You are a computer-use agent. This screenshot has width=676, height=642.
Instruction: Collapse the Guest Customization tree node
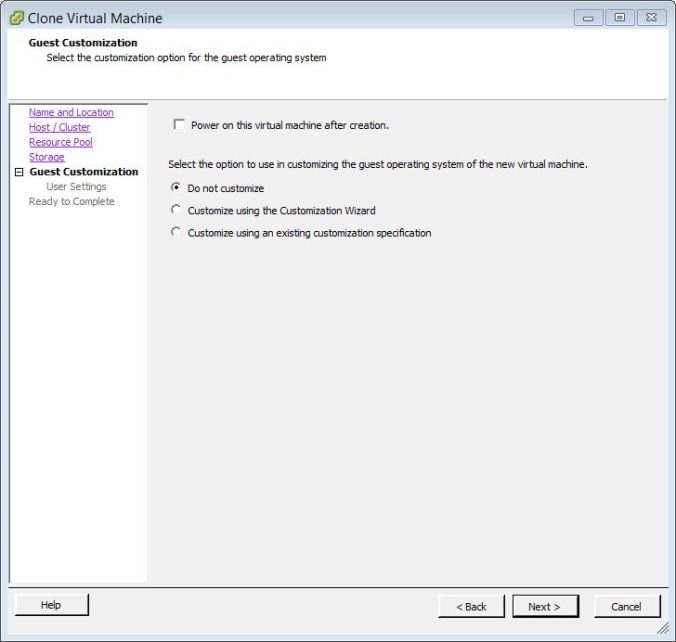coord(18,172)
